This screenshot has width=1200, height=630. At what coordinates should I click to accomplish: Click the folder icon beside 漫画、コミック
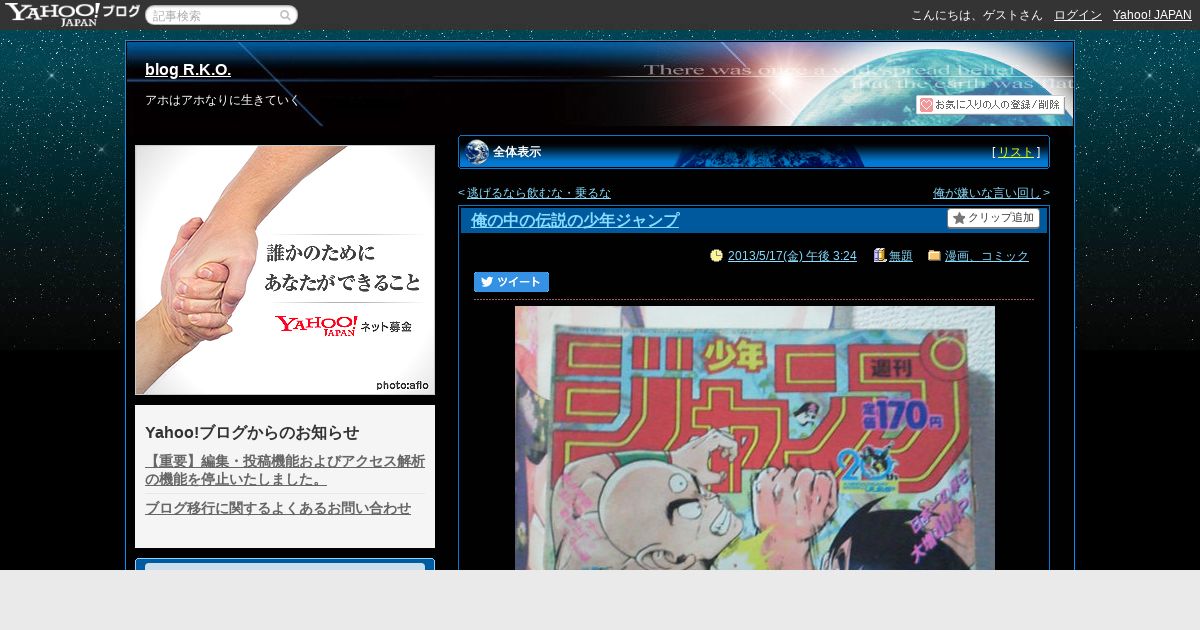(934, 256)
